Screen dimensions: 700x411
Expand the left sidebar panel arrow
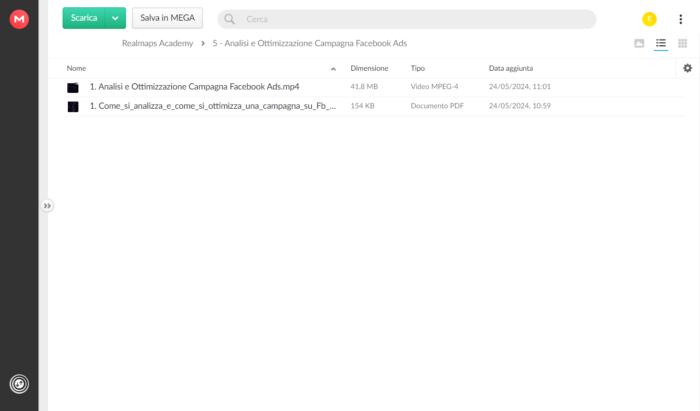(47, 206)
